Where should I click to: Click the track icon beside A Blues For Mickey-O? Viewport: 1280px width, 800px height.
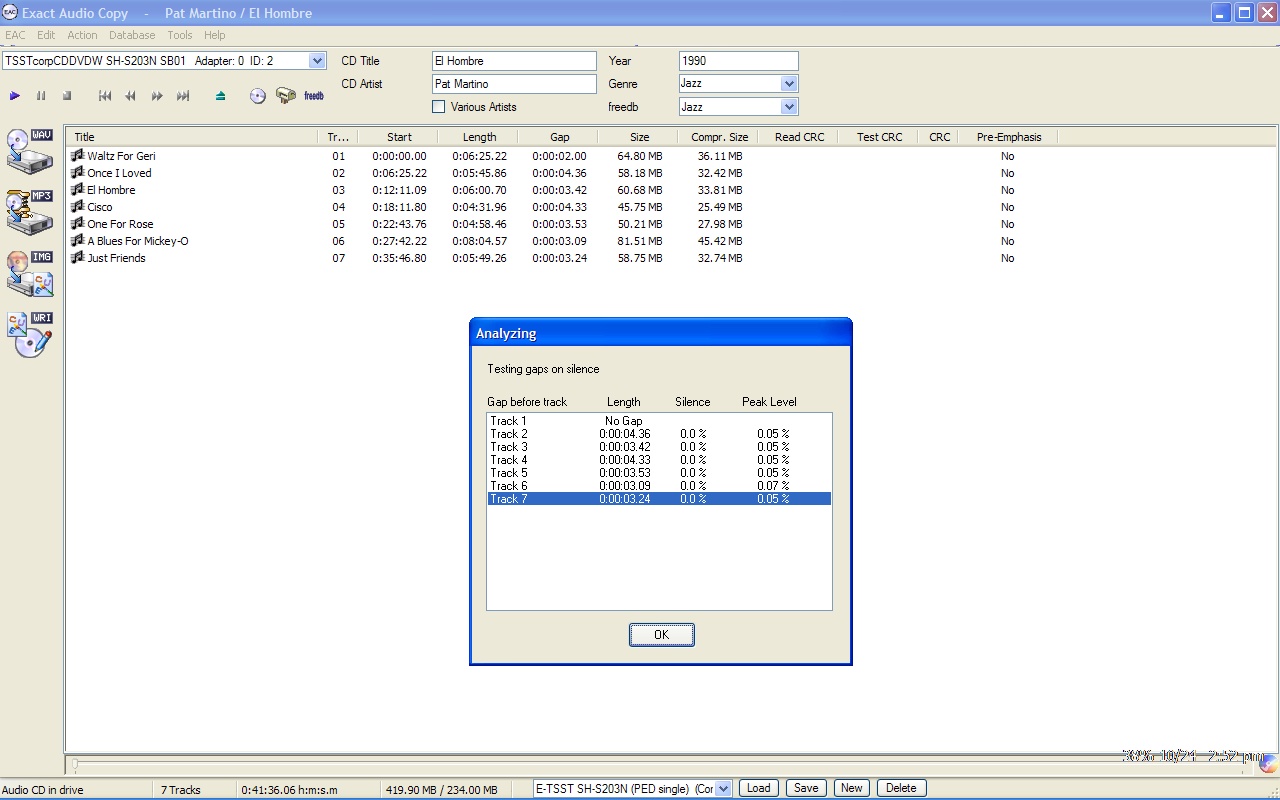tap(77, 240)
